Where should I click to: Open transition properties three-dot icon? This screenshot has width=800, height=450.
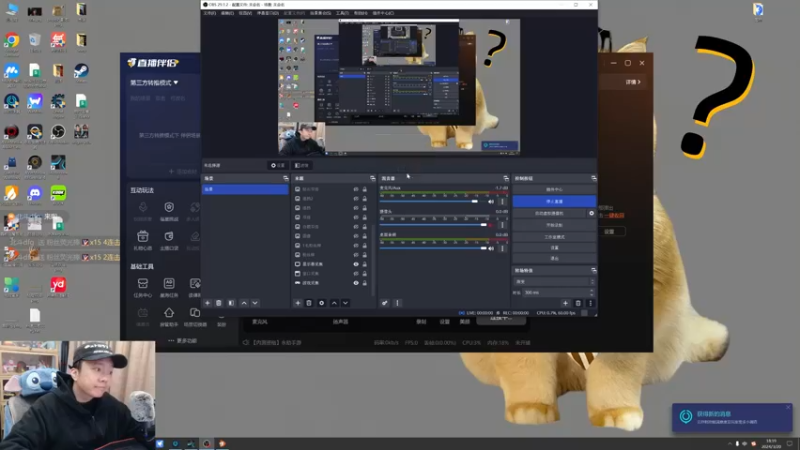tap(590, 303)
